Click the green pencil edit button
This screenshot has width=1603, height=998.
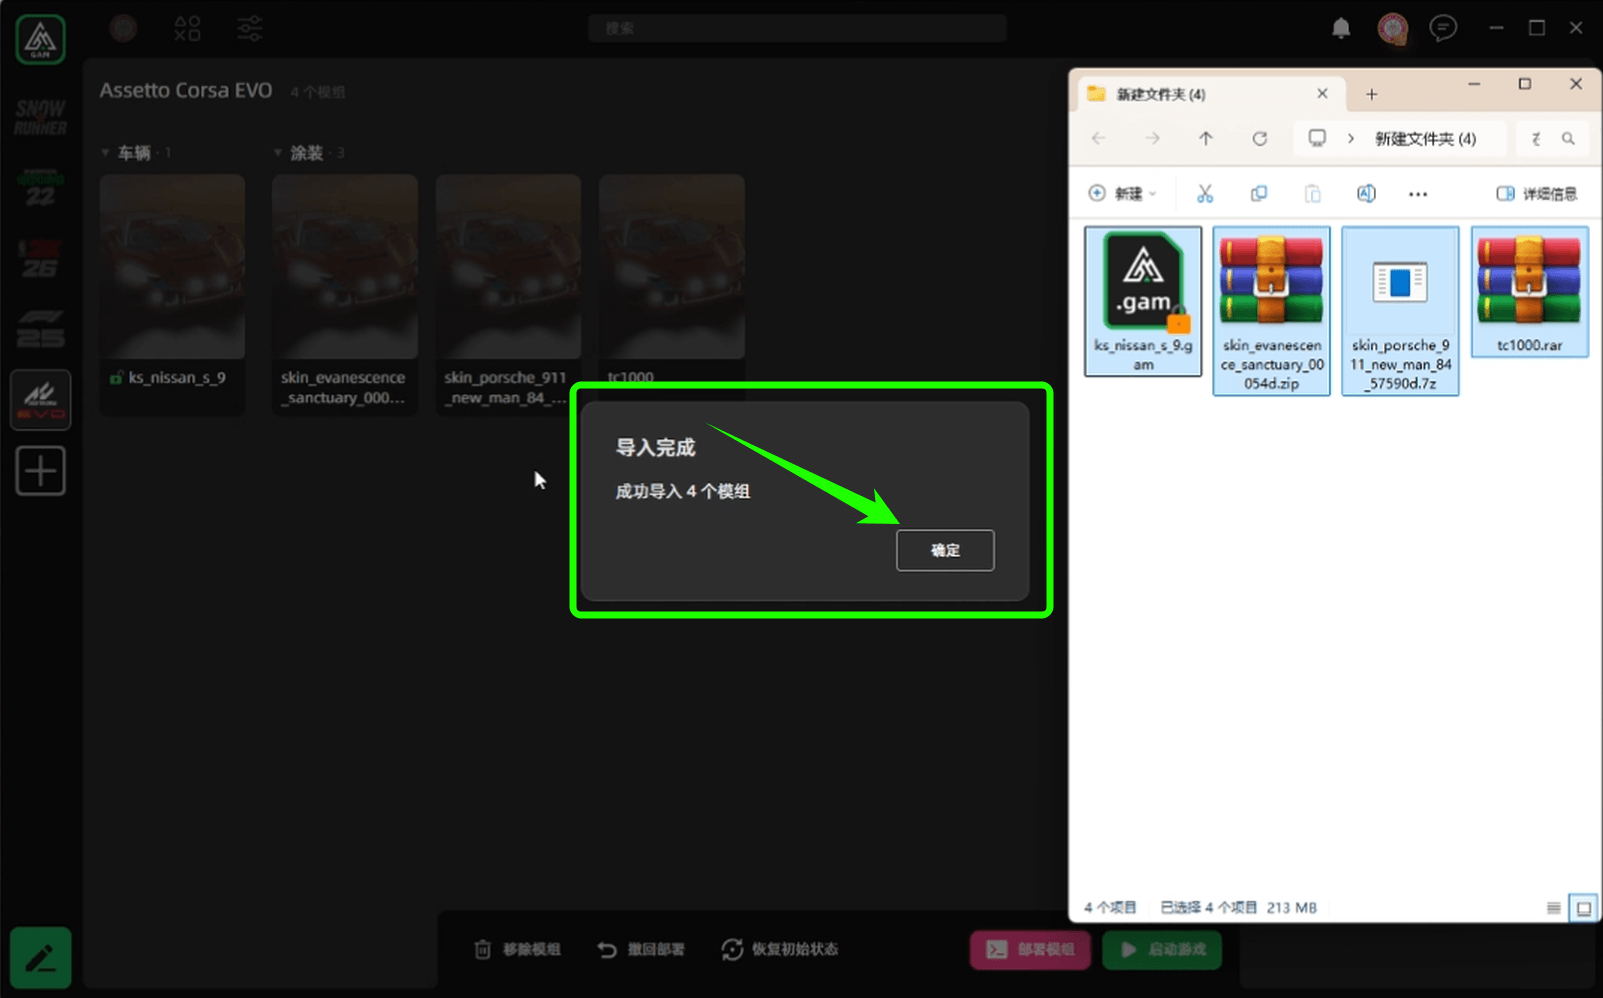(x=40, y=958)
